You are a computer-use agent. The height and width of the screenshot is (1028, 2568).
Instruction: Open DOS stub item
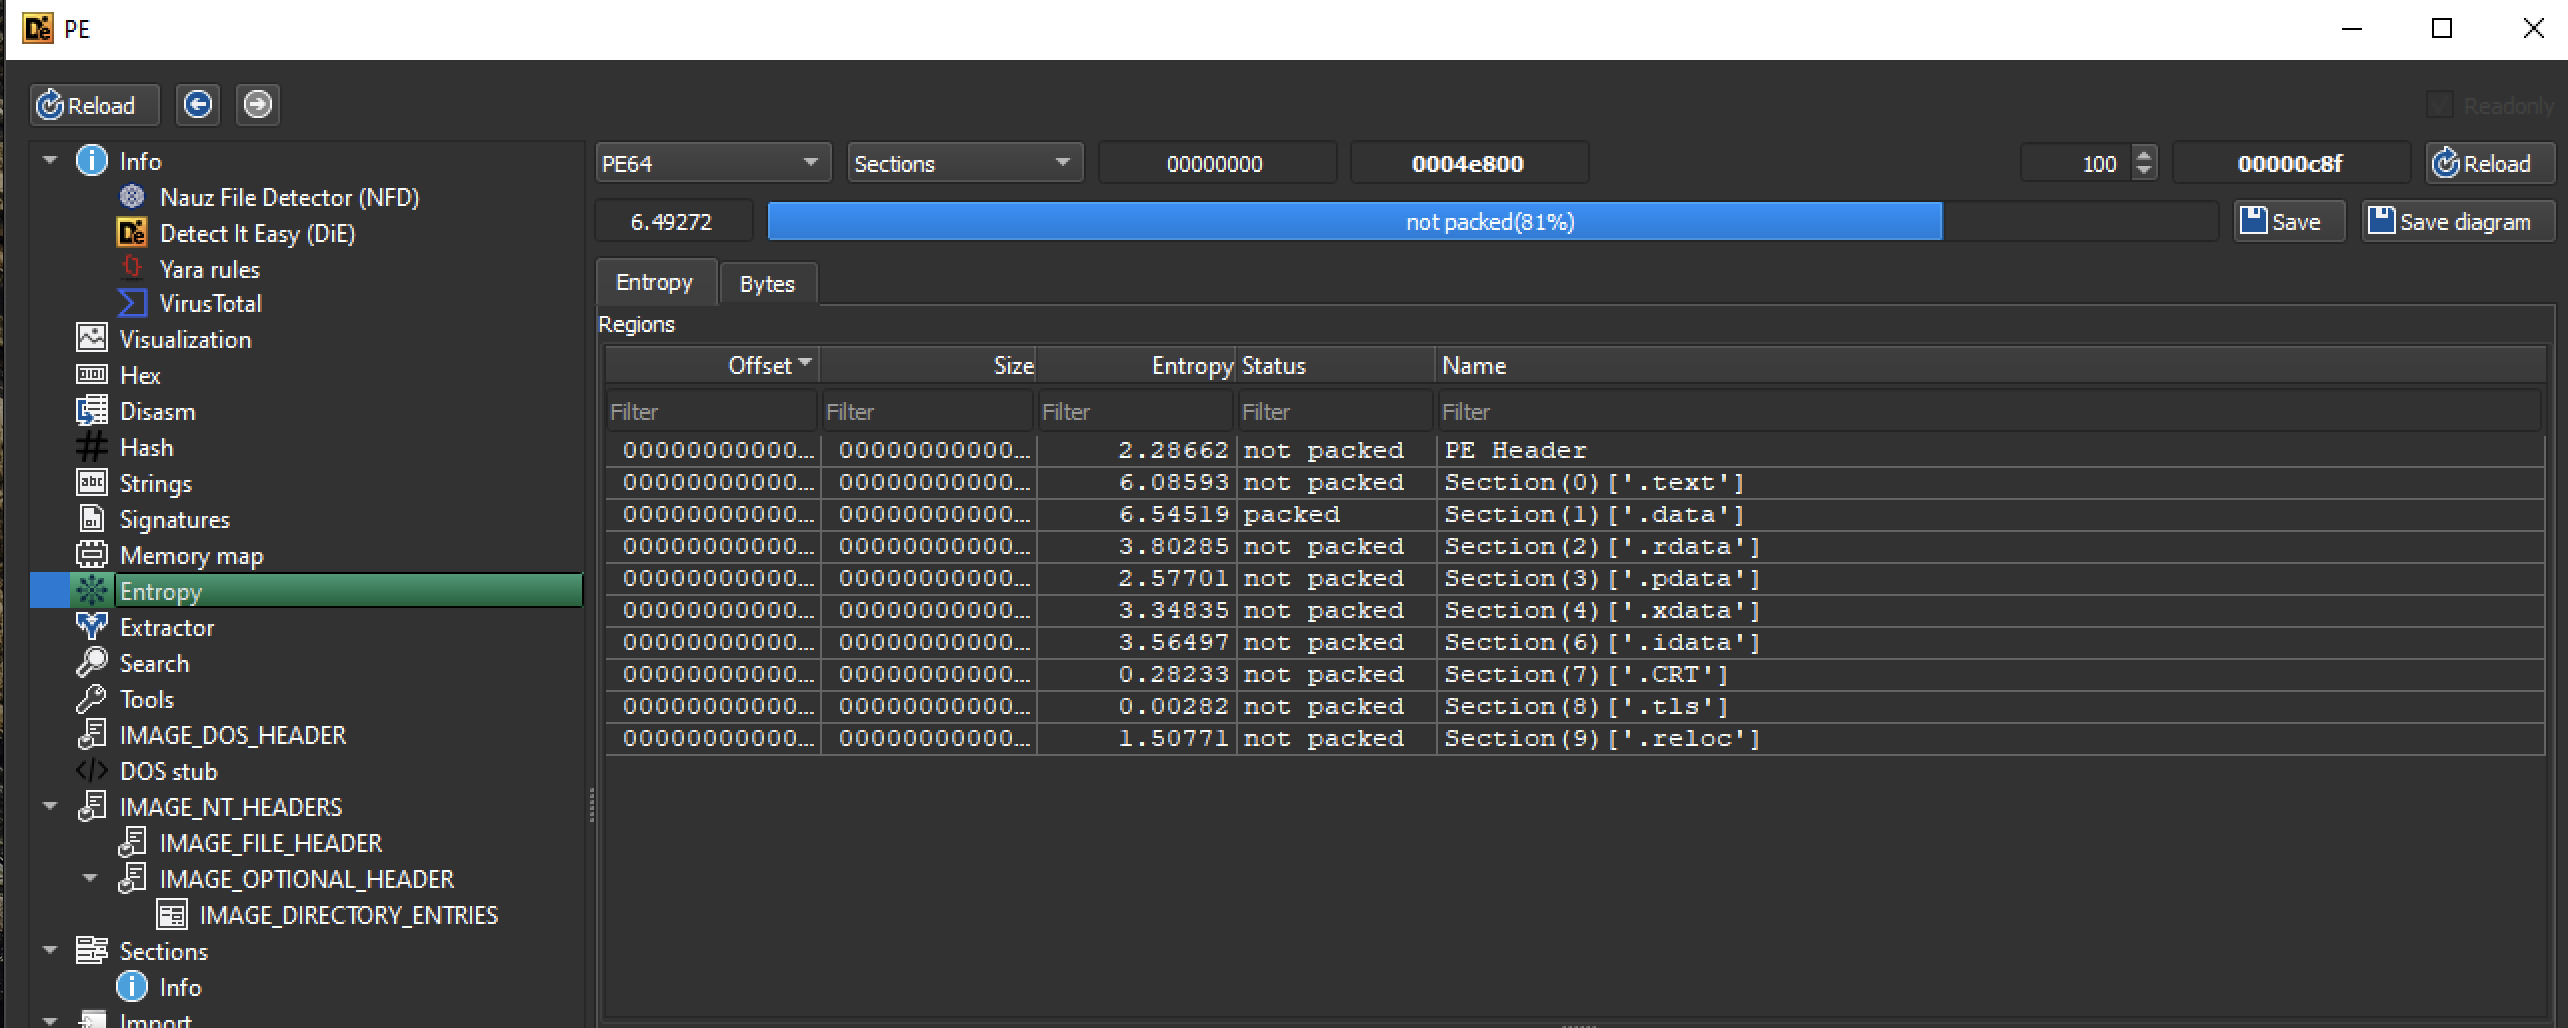tap(168, 771)
